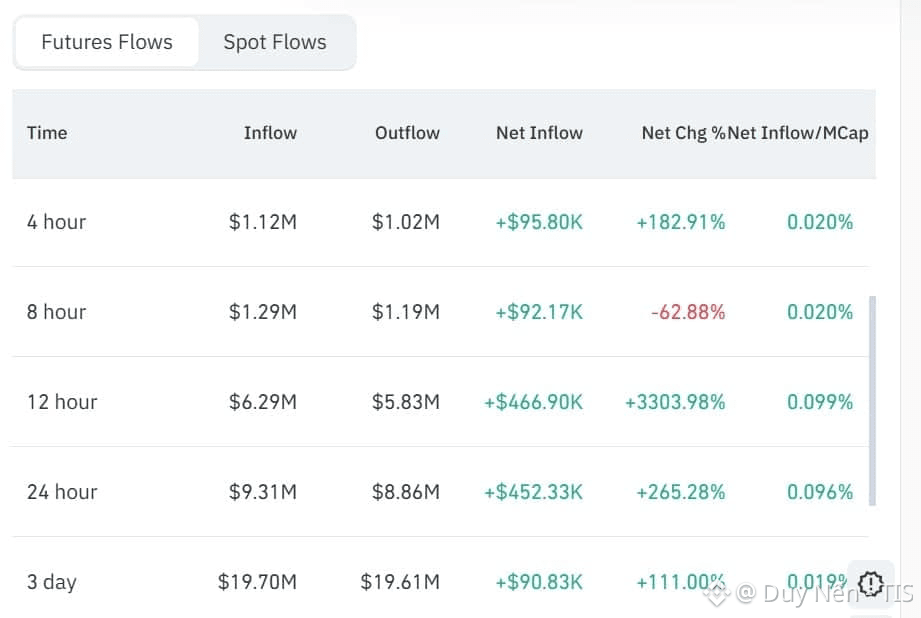Click the $19.70M inflow value
Image resolution: width=921 pixels, height=618 pixels.
click(x=257, y=582)
